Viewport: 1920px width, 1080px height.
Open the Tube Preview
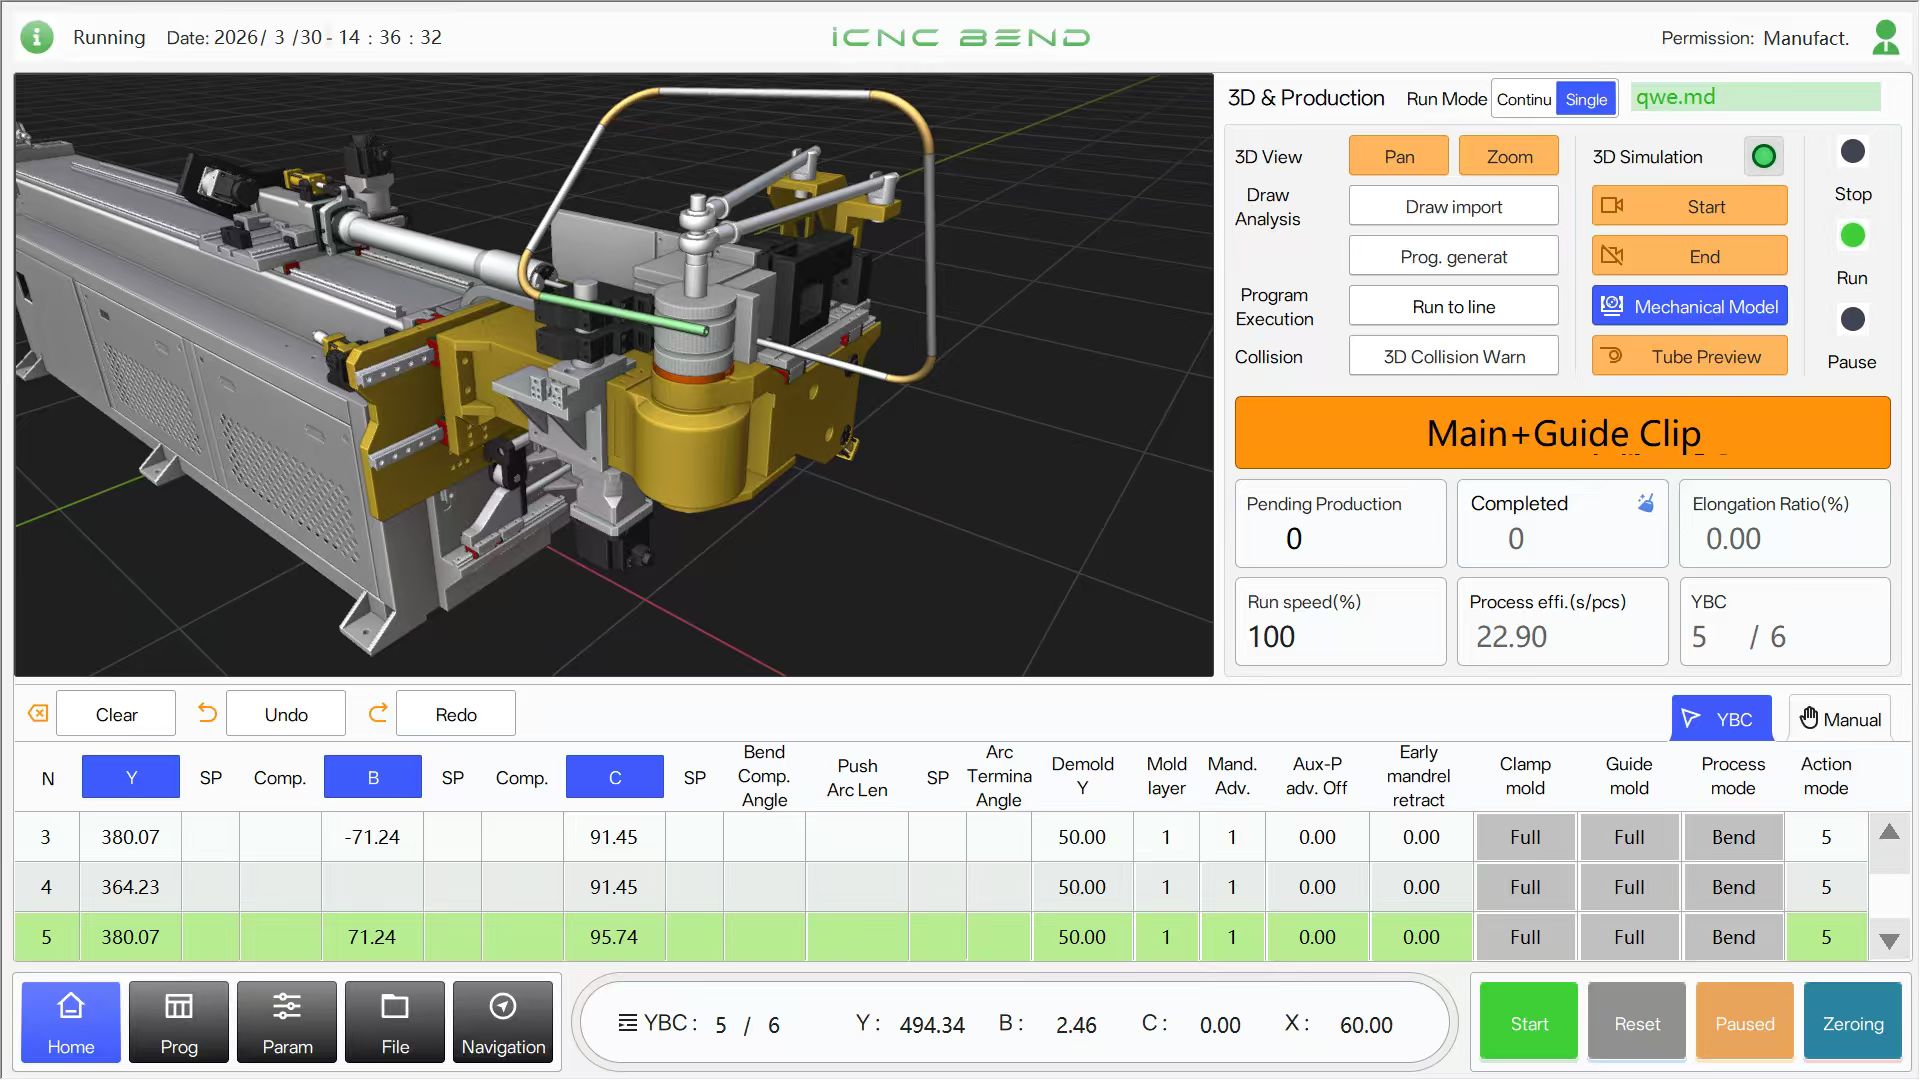(1689, 356)
